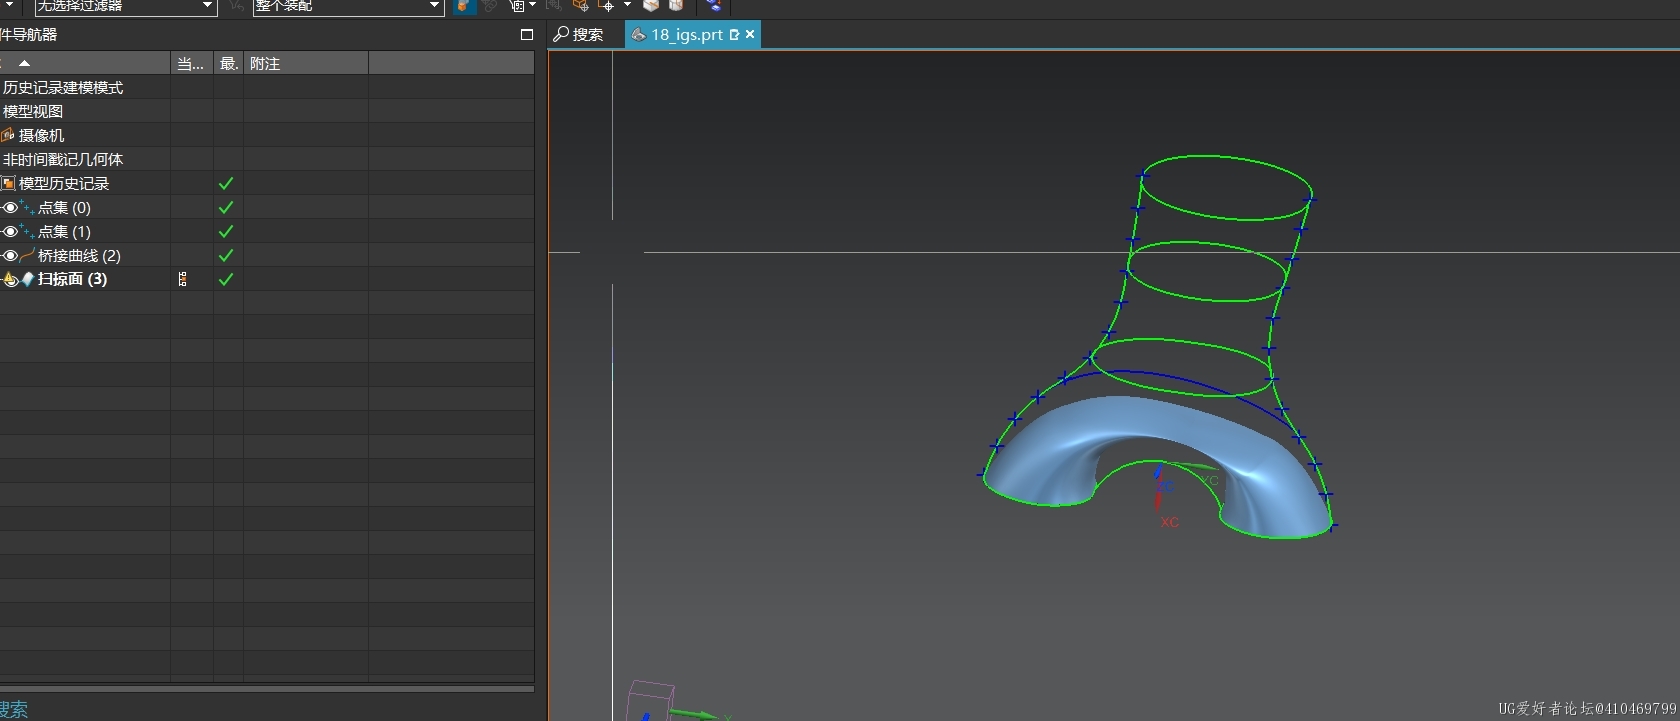Click the bracketed frame icon in toolbar
Image resolution: width=1680 pixels, height=721 pixels.
(554, 6)
